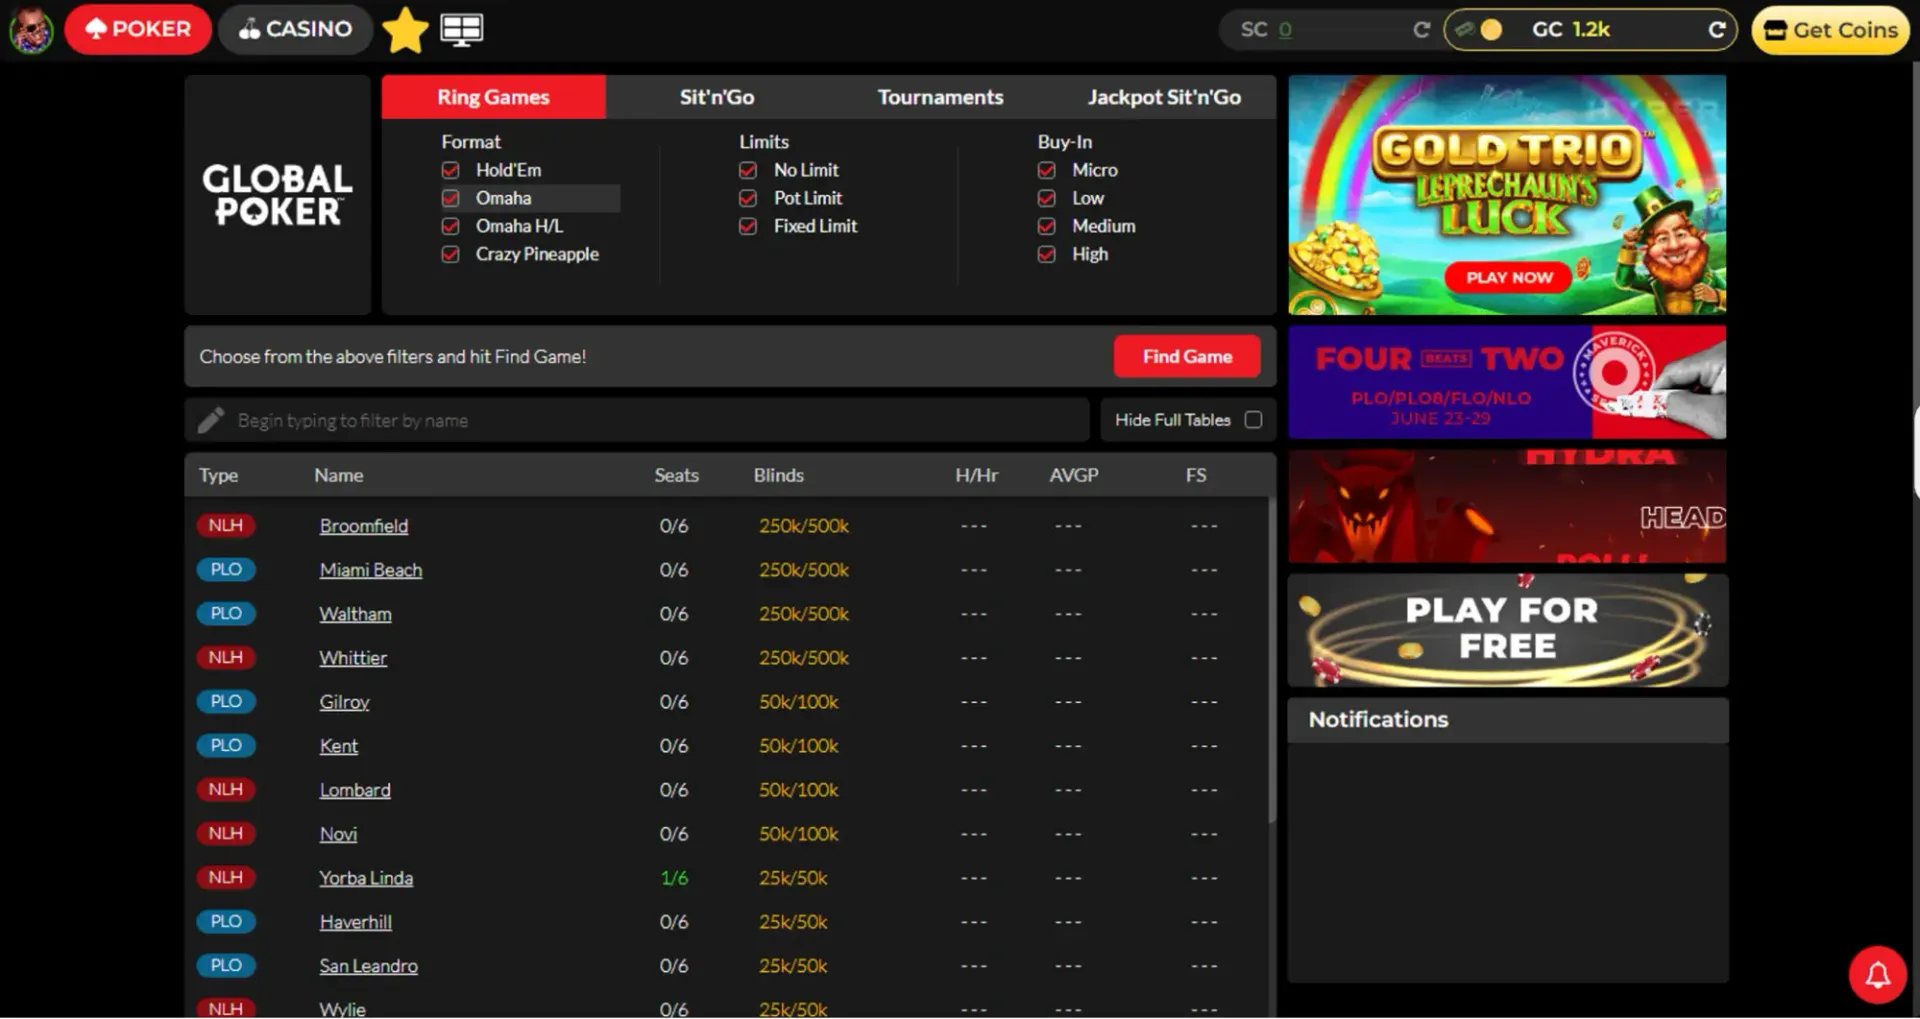Click the NLH badge for Broomfield
This screenshot has width=1920, height=1019.
226,525
